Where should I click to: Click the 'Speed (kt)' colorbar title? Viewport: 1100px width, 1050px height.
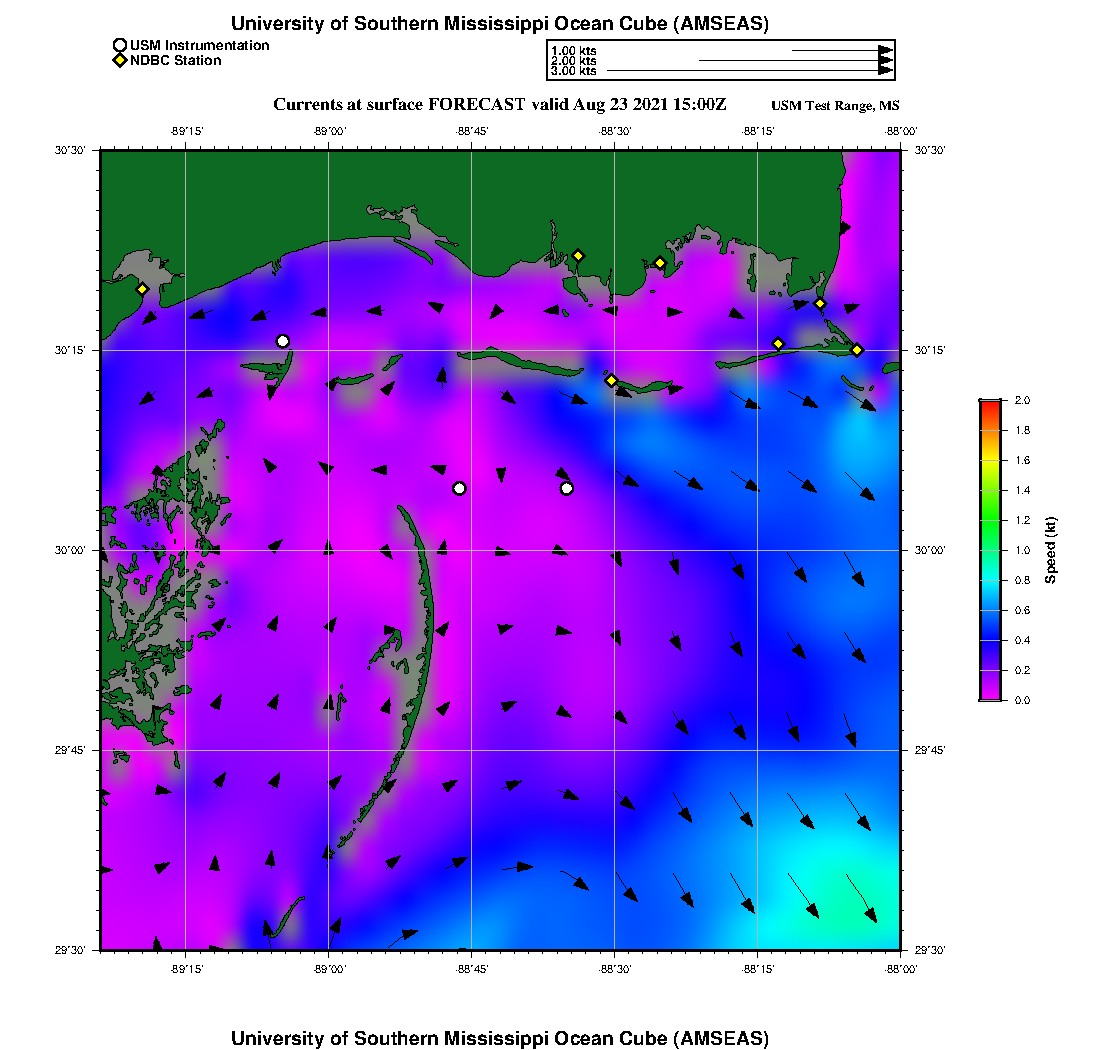(x=1050, y=550)
